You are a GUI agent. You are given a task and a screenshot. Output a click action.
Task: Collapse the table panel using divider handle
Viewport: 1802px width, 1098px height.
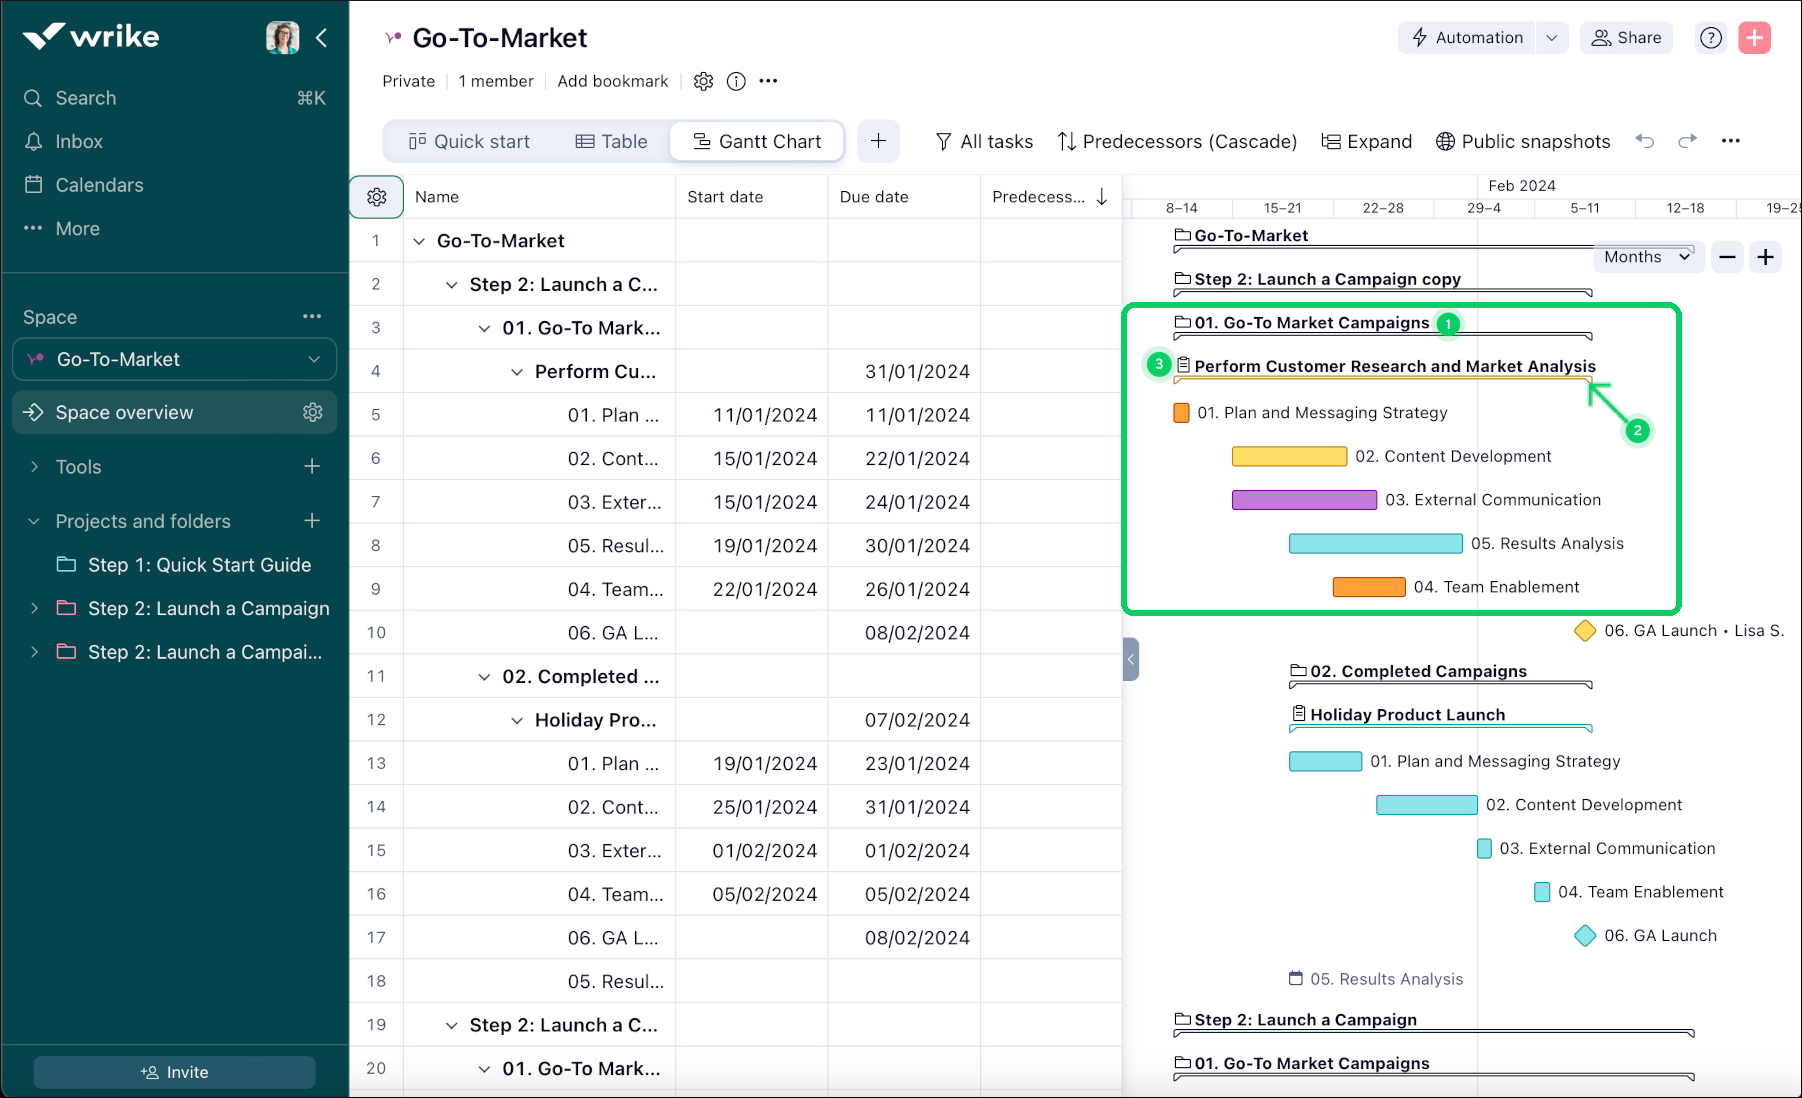1131,659
